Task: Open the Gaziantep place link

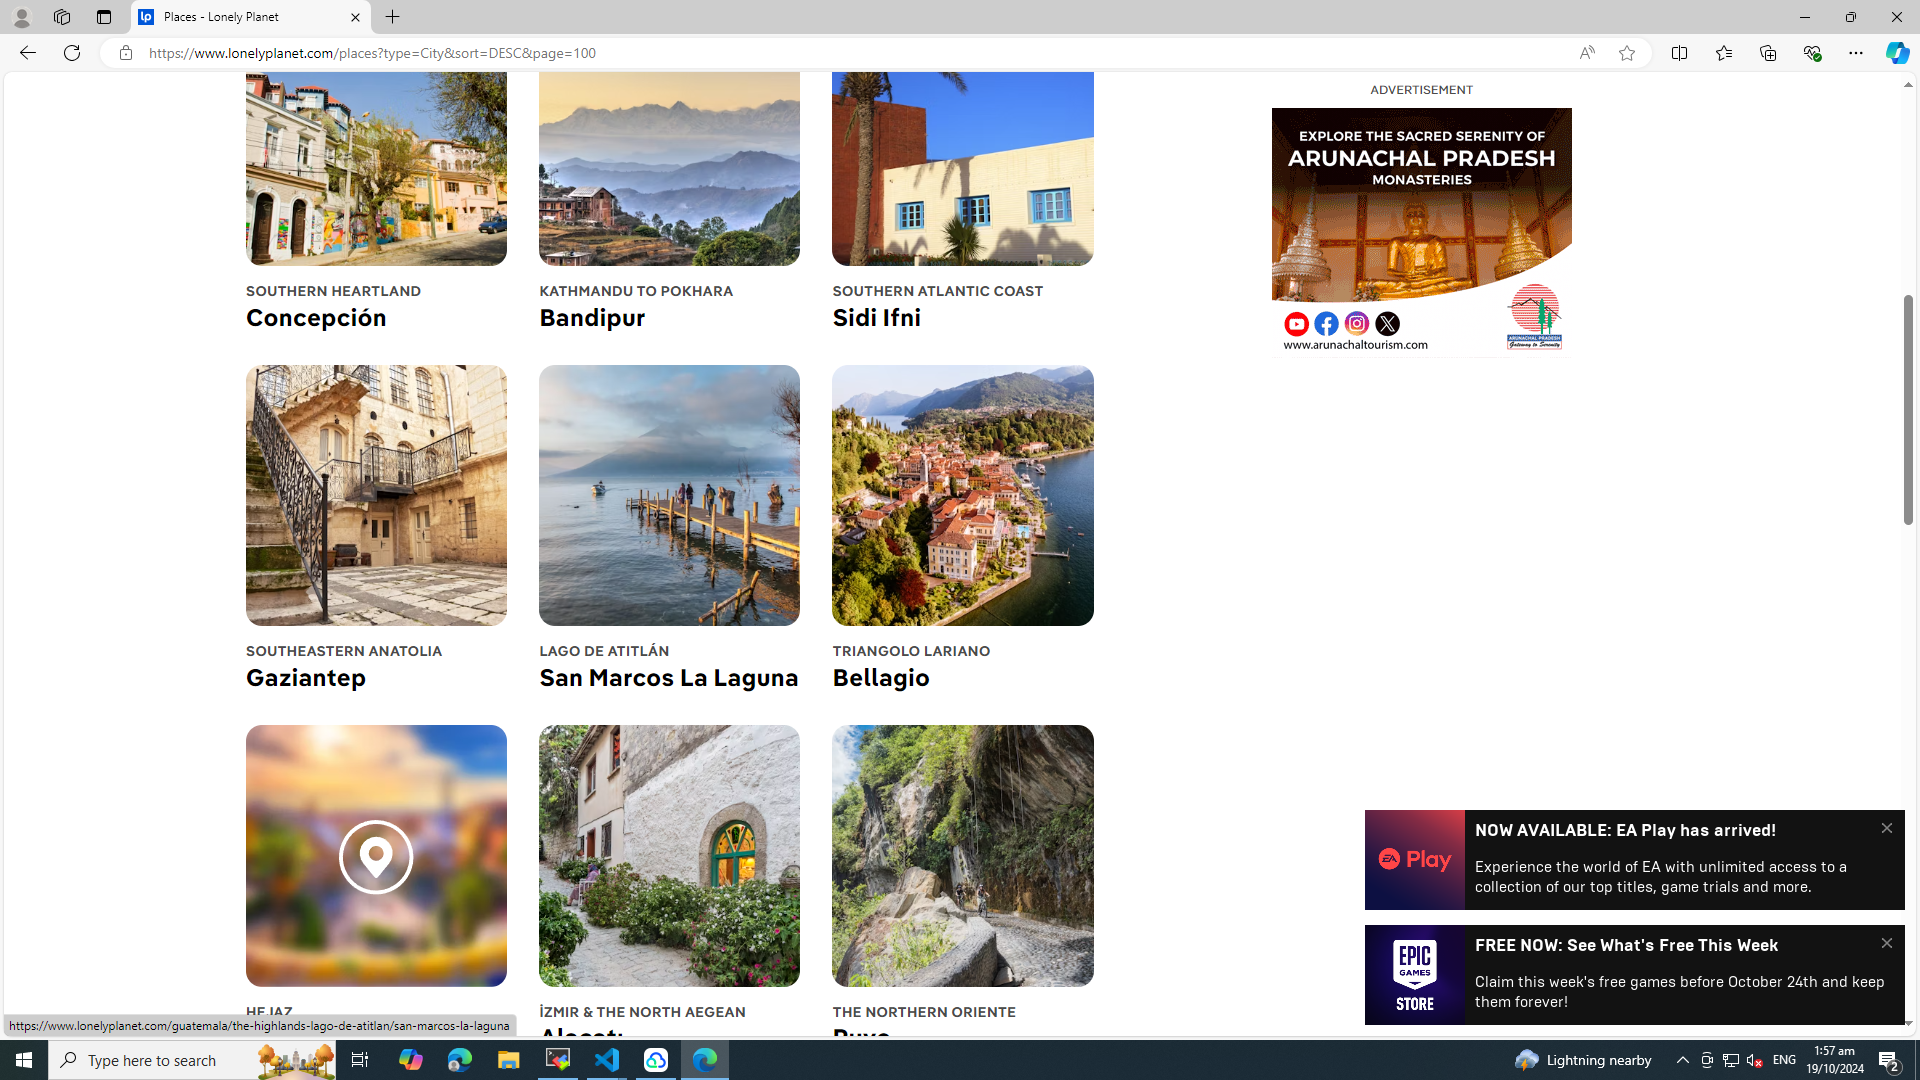Action: click(x=305, y=678)
